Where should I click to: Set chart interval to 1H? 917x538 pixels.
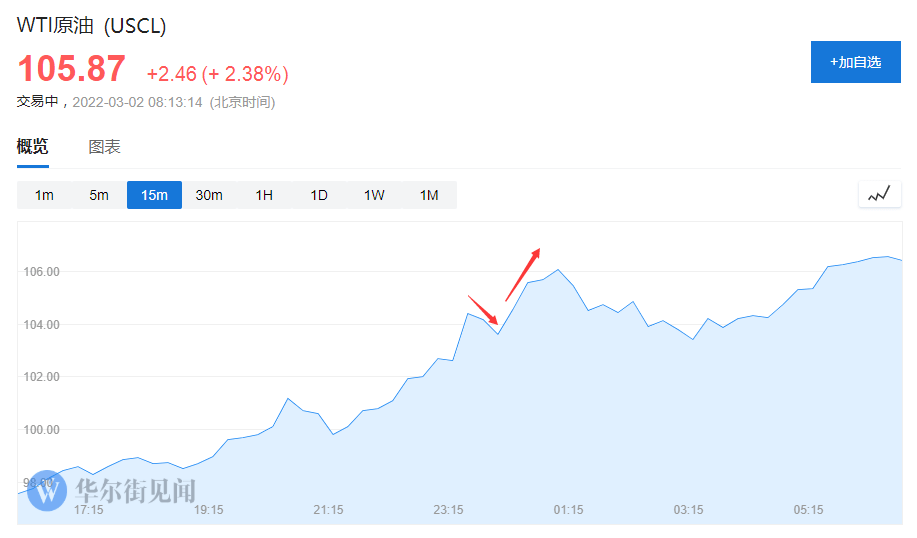pos(264,195)
